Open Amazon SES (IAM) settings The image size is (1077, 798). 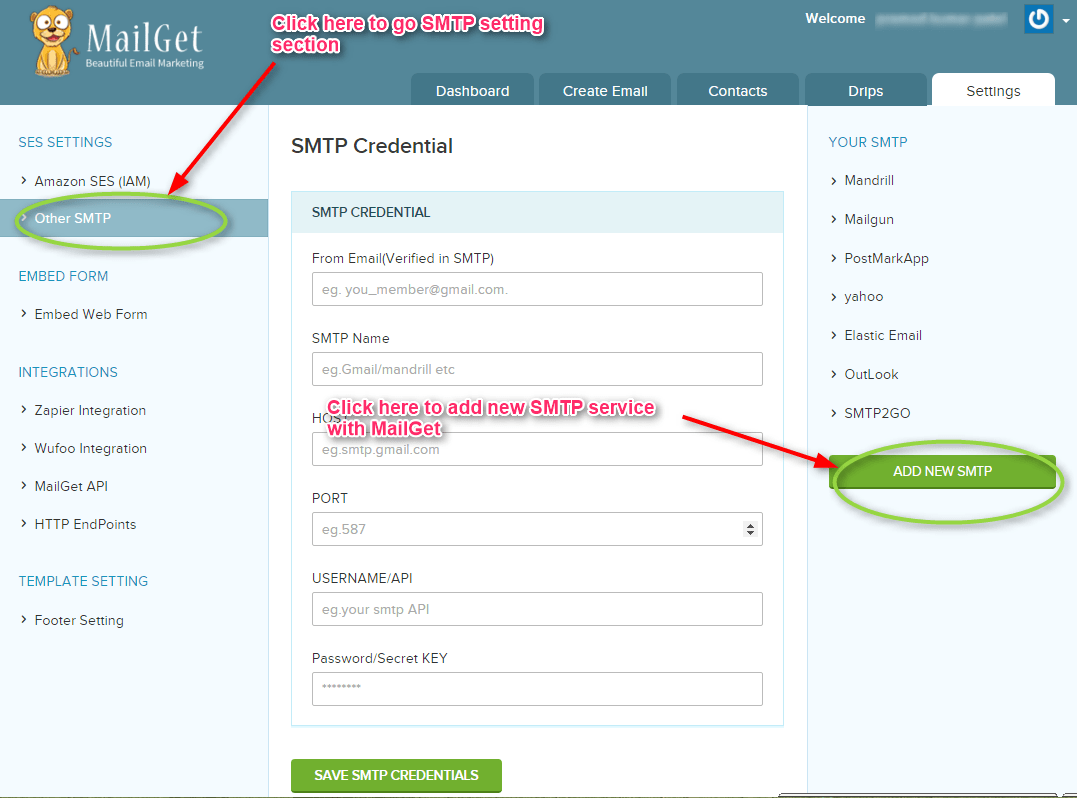[92, 181]
